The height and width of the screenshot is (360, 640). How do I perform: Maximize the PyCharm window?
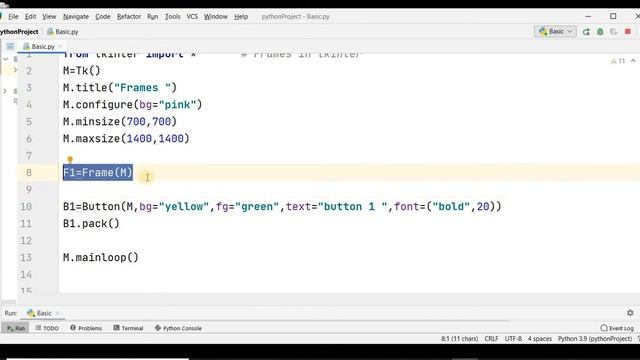[613, 16]
